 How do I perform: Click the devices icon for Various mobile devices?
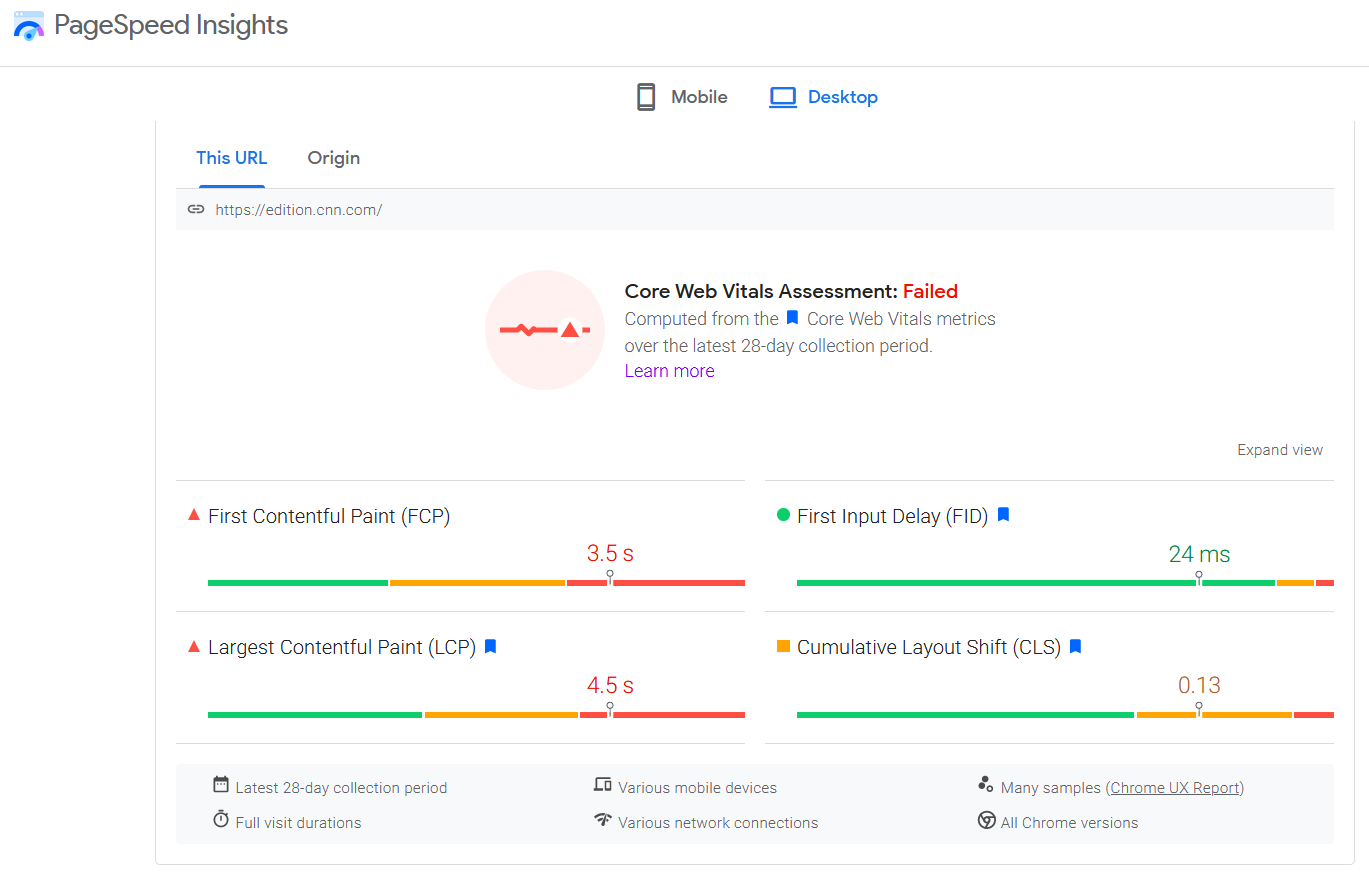[x=602, y=785]
